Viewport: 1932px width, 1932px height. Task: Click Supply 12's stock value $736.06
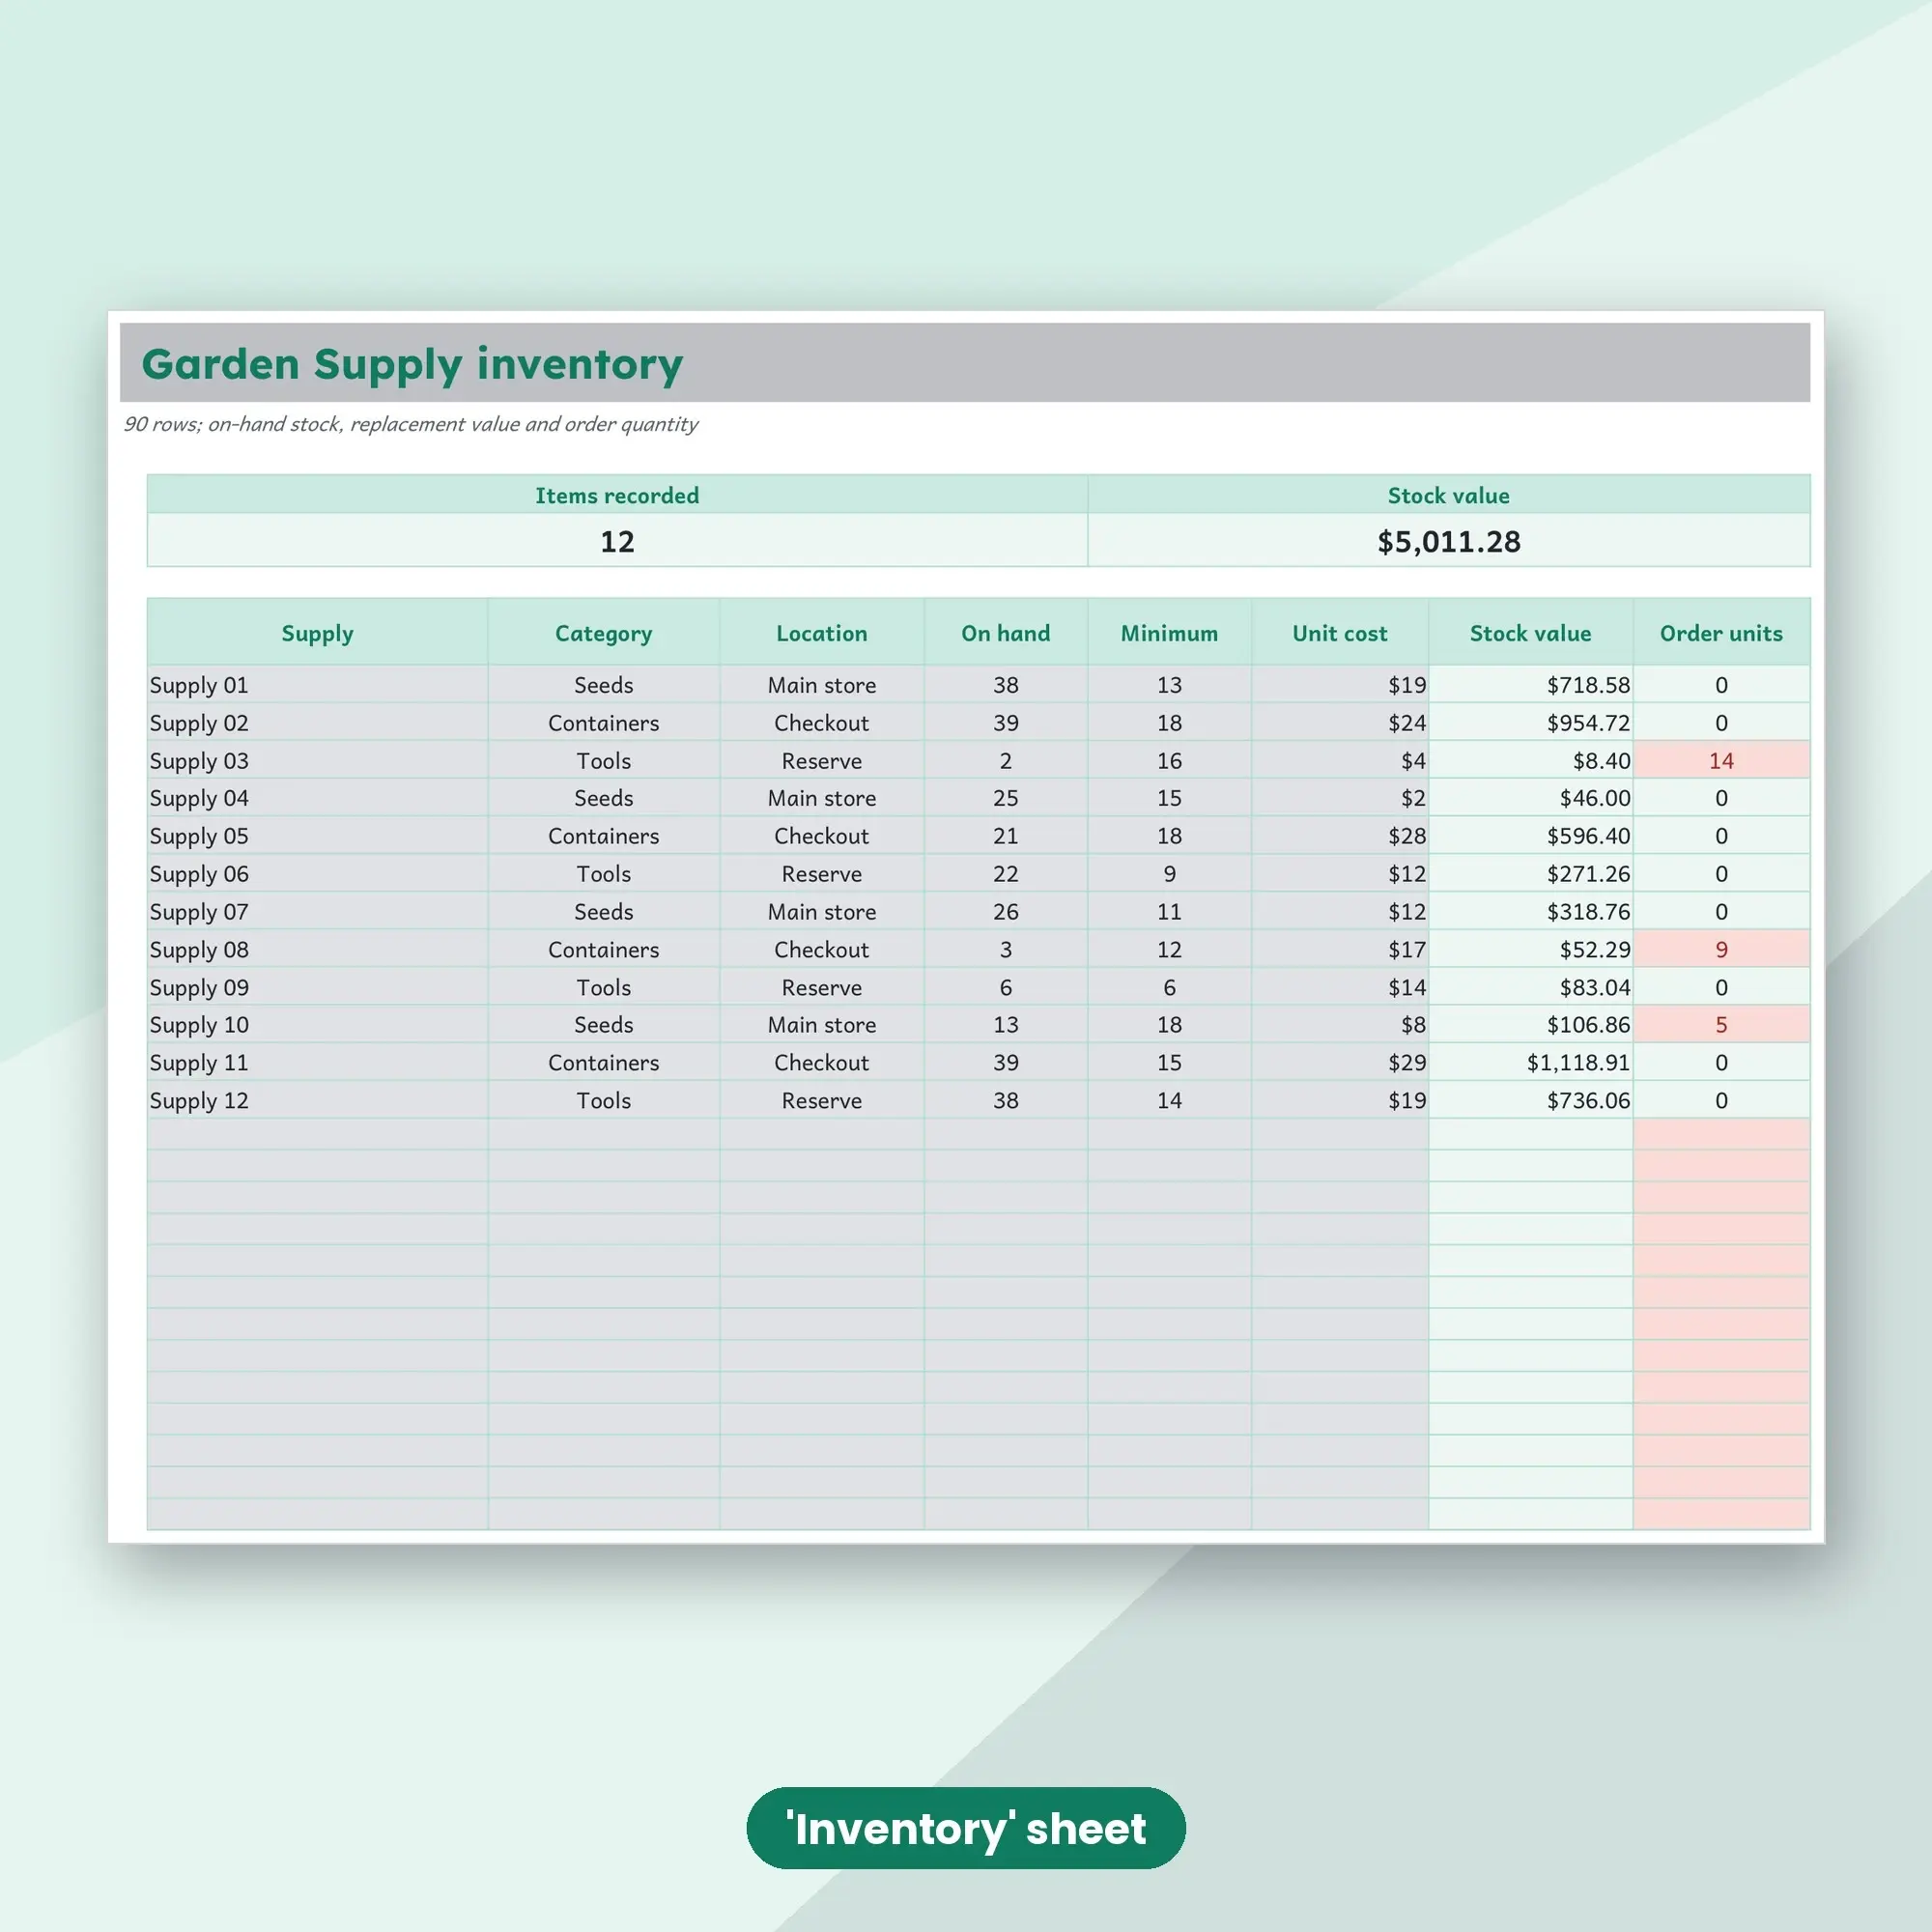pos(1530,1100)
